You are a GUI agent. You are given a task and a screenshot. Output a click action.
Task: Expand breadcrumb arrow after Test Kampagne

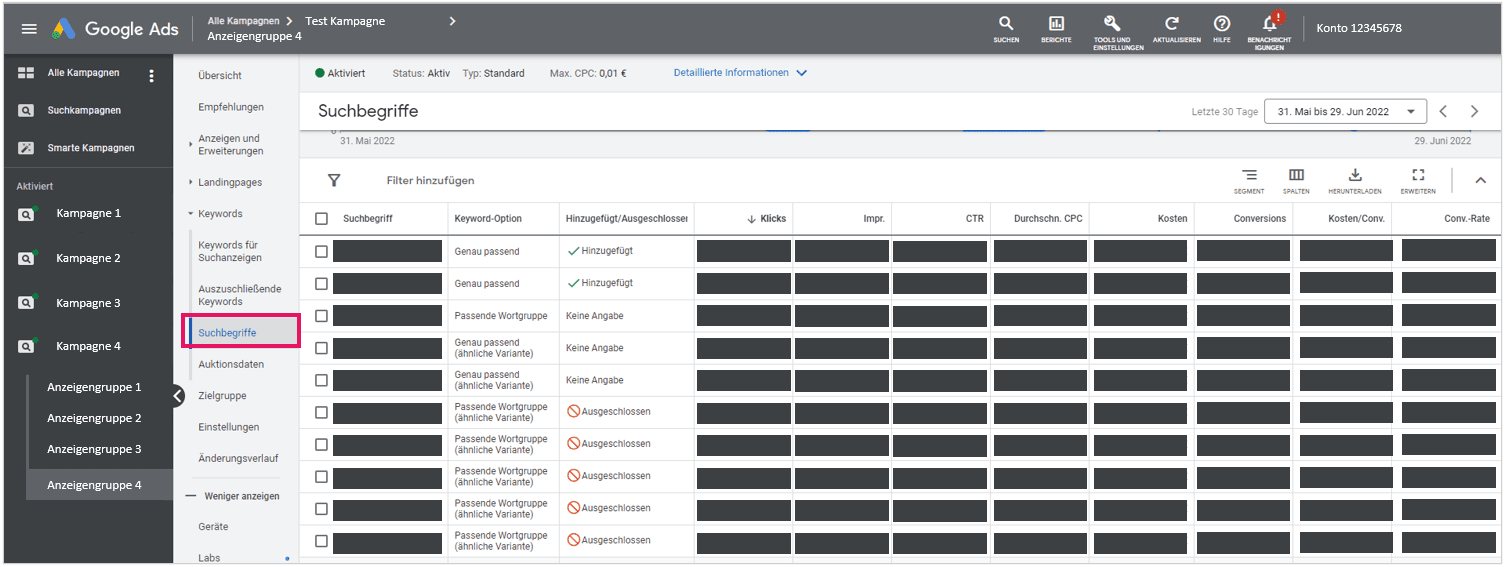pos(452,20)
